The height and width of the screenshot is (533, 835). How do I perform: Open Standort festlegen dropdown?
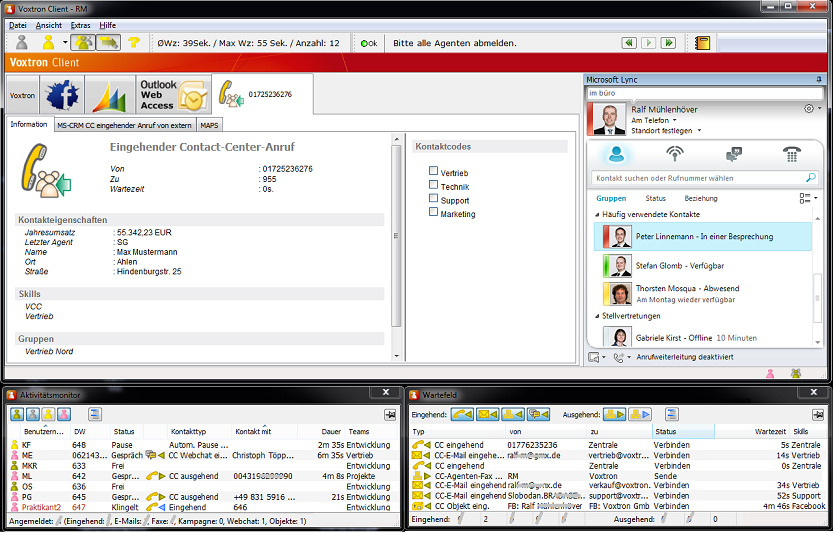[666, 130]
